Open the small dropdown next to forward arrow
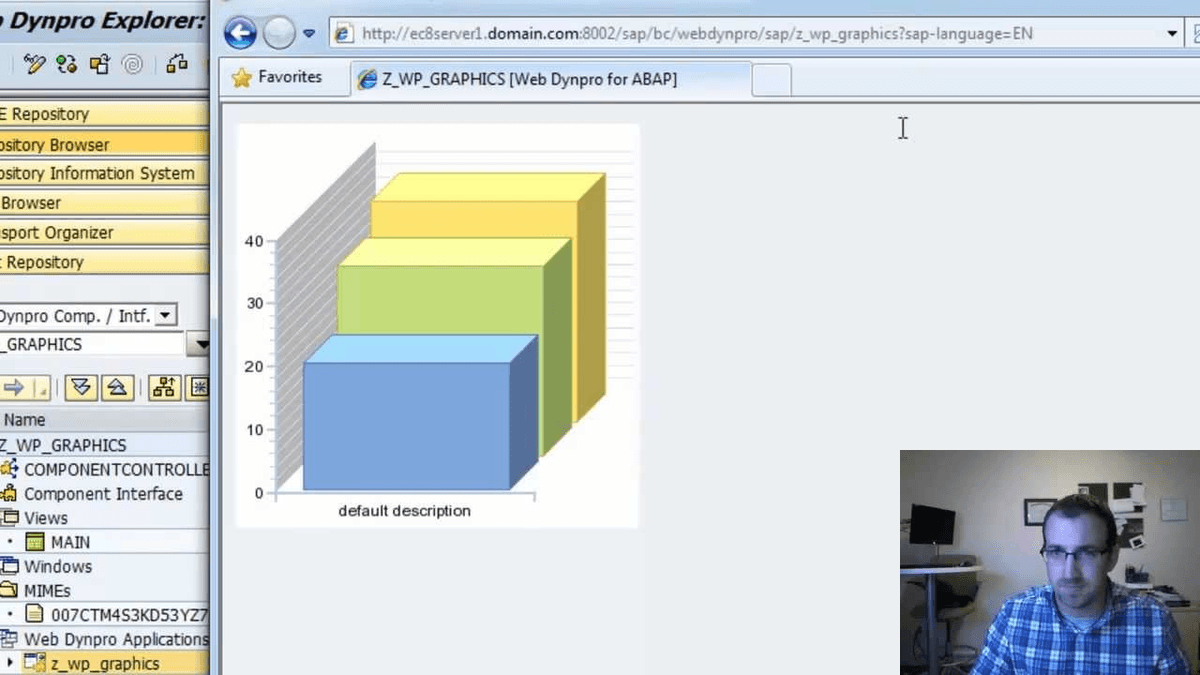1200x675 pixels. [41, 388]
